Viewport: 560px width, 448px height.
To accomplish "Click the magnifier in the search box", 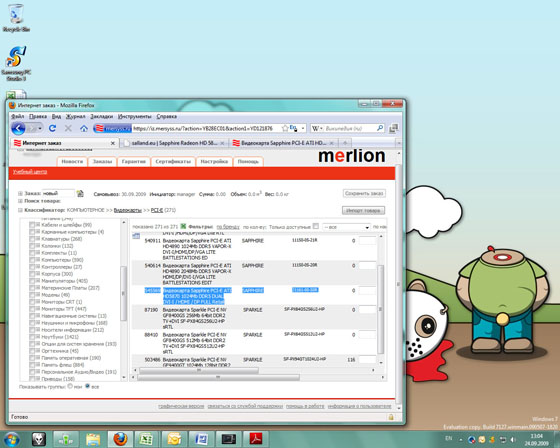I will point(380,128).
